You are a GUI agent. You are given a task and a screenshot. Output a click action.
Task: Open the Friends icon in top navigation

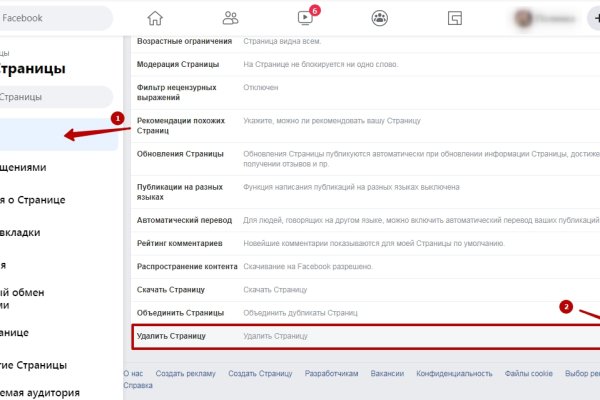click(231, 17)
